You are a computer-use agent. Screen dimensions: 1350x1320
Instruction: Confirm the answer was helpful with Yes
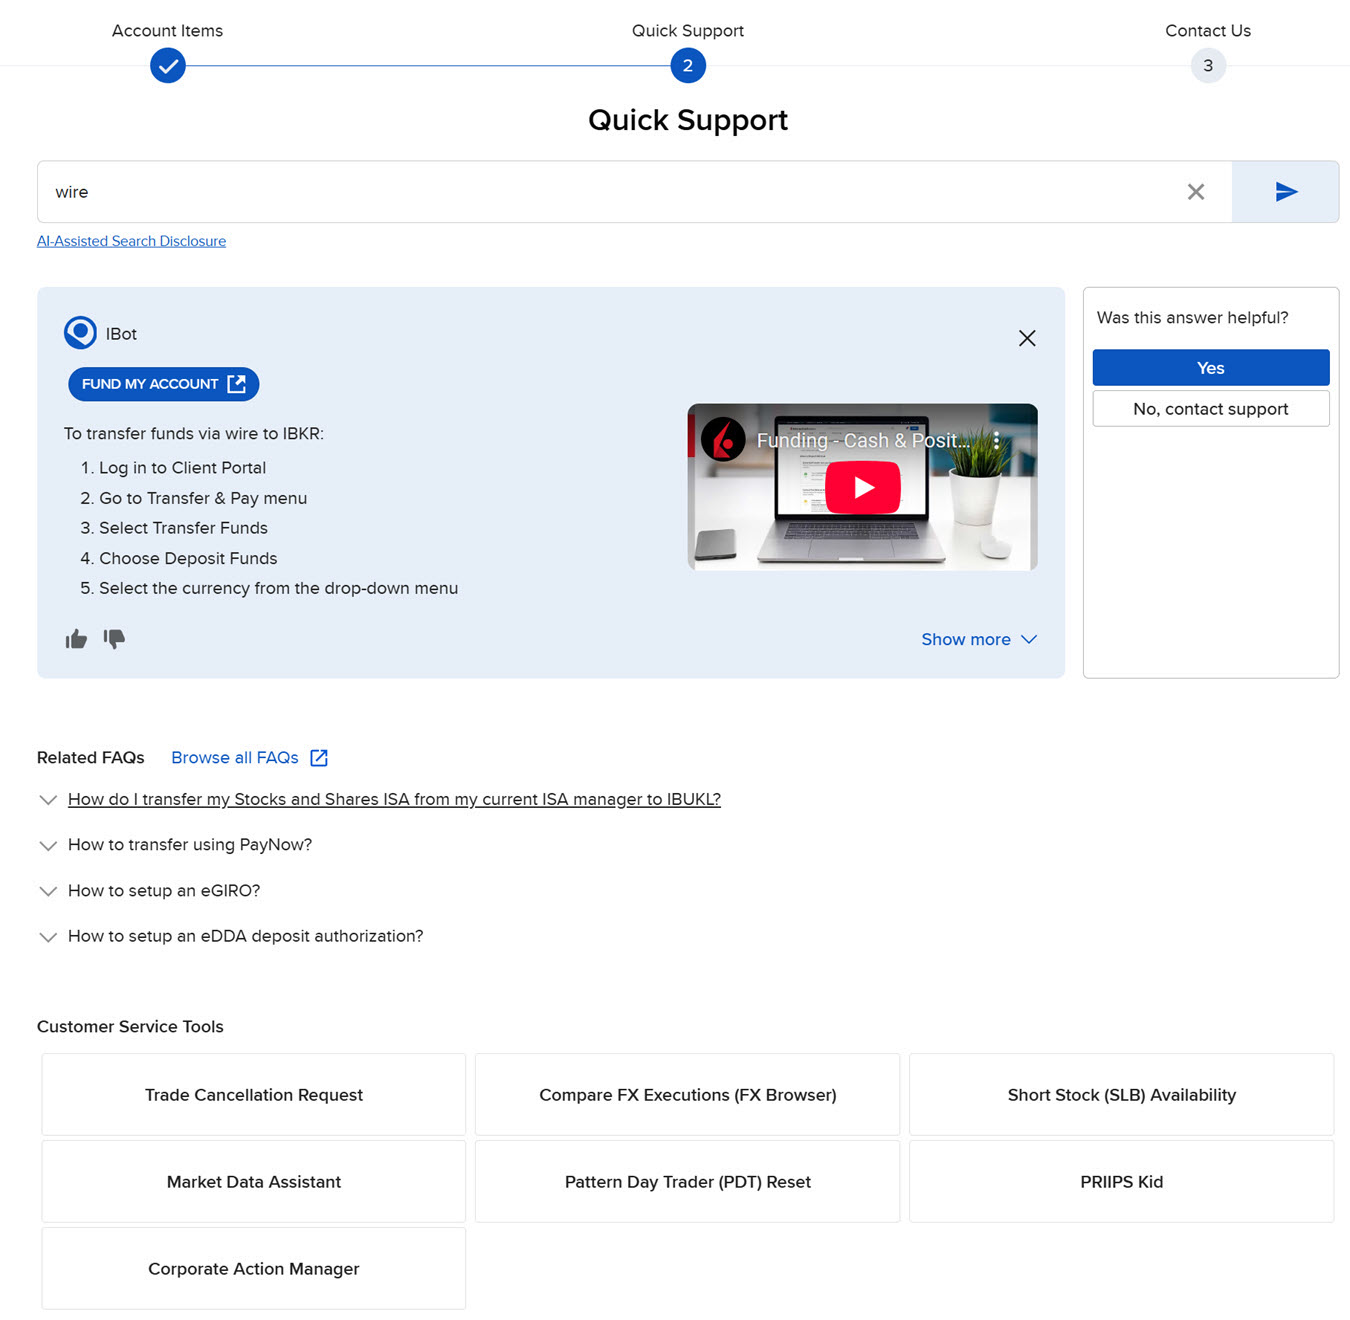(1210, 367)
